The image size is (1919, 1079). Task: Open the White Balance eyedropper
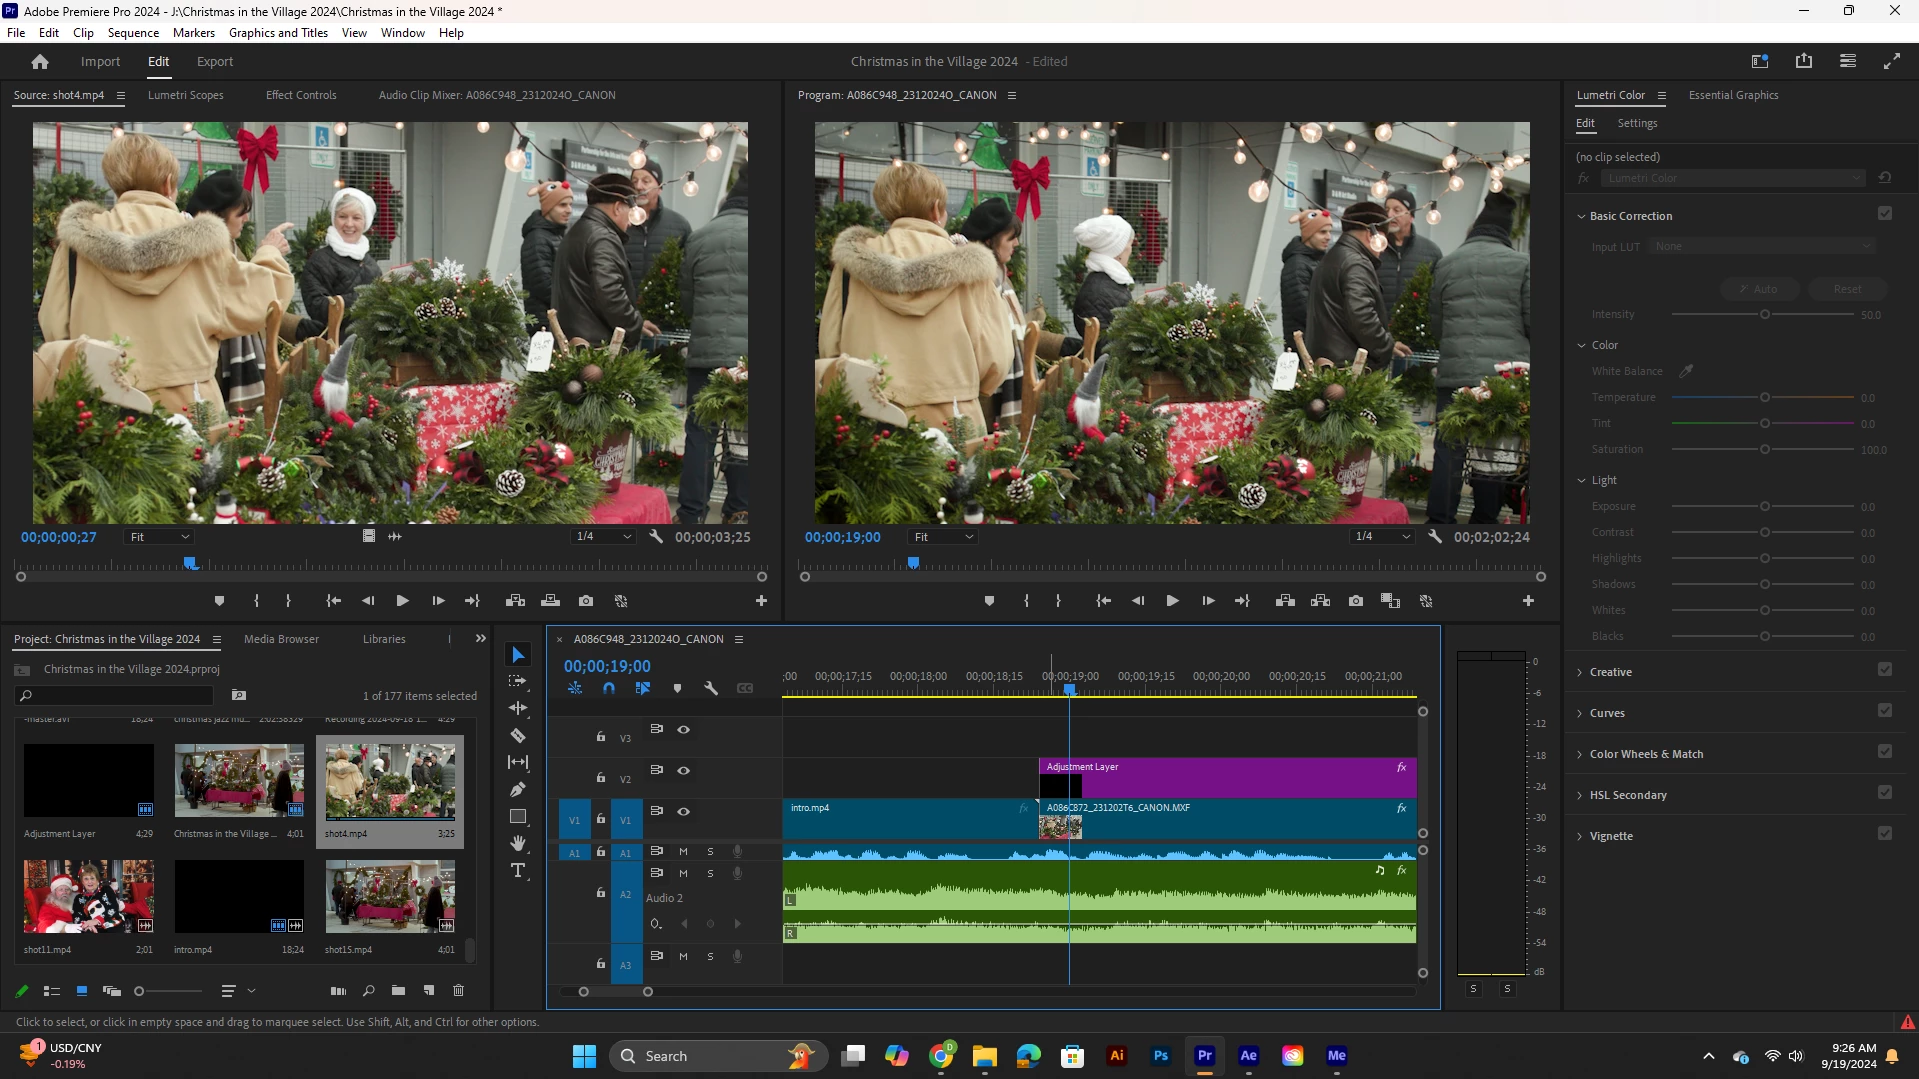[x=1686, y=371]
